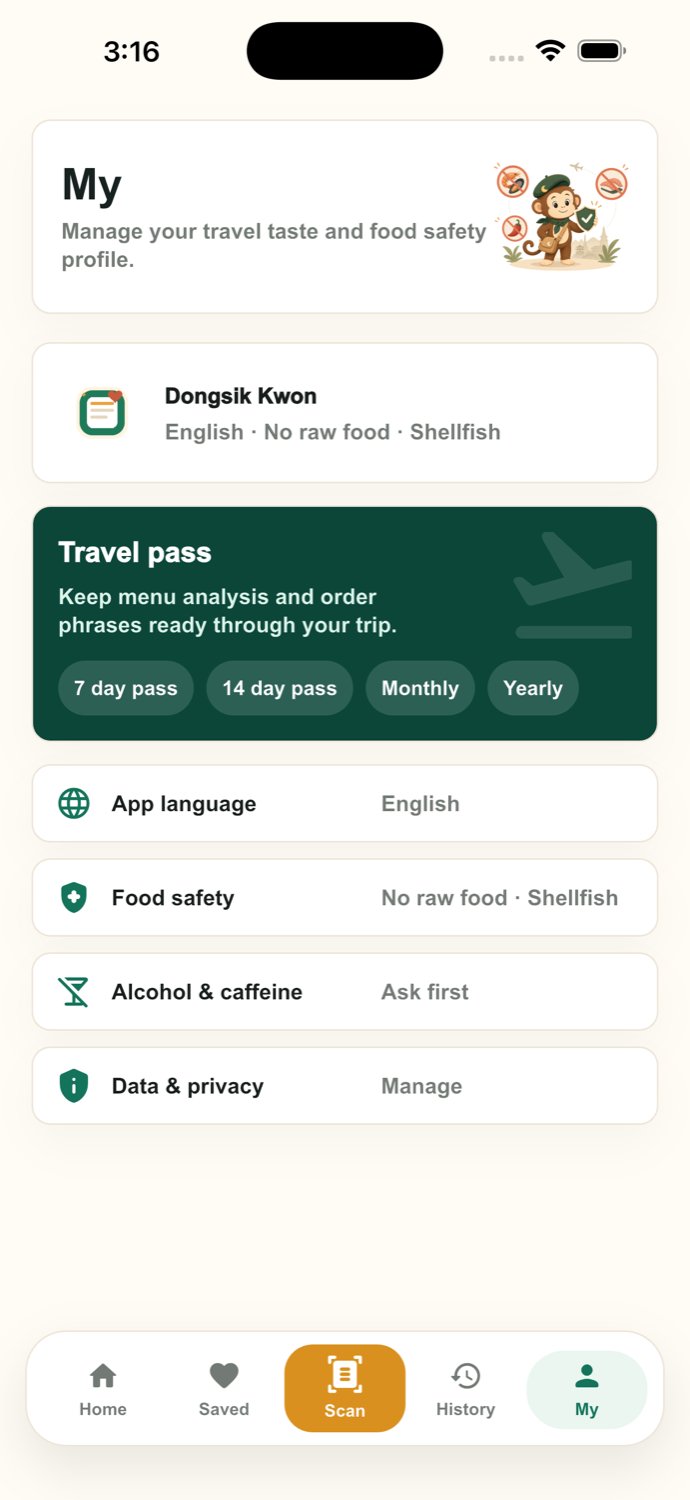Tap the crossed-out cocktail glass icon

coord(74,991)
